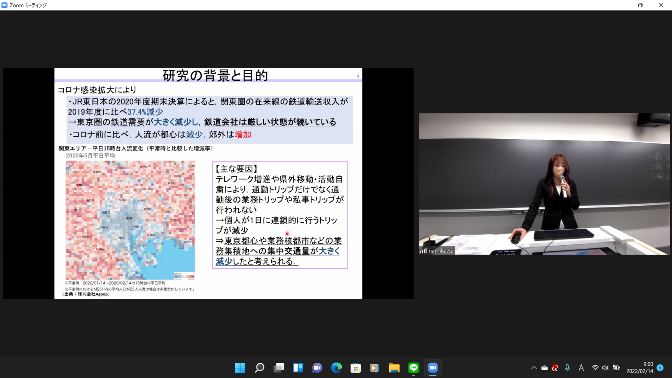Open volume speaker tray control
This screenshot has width=672, height=378.
(605, 368)
